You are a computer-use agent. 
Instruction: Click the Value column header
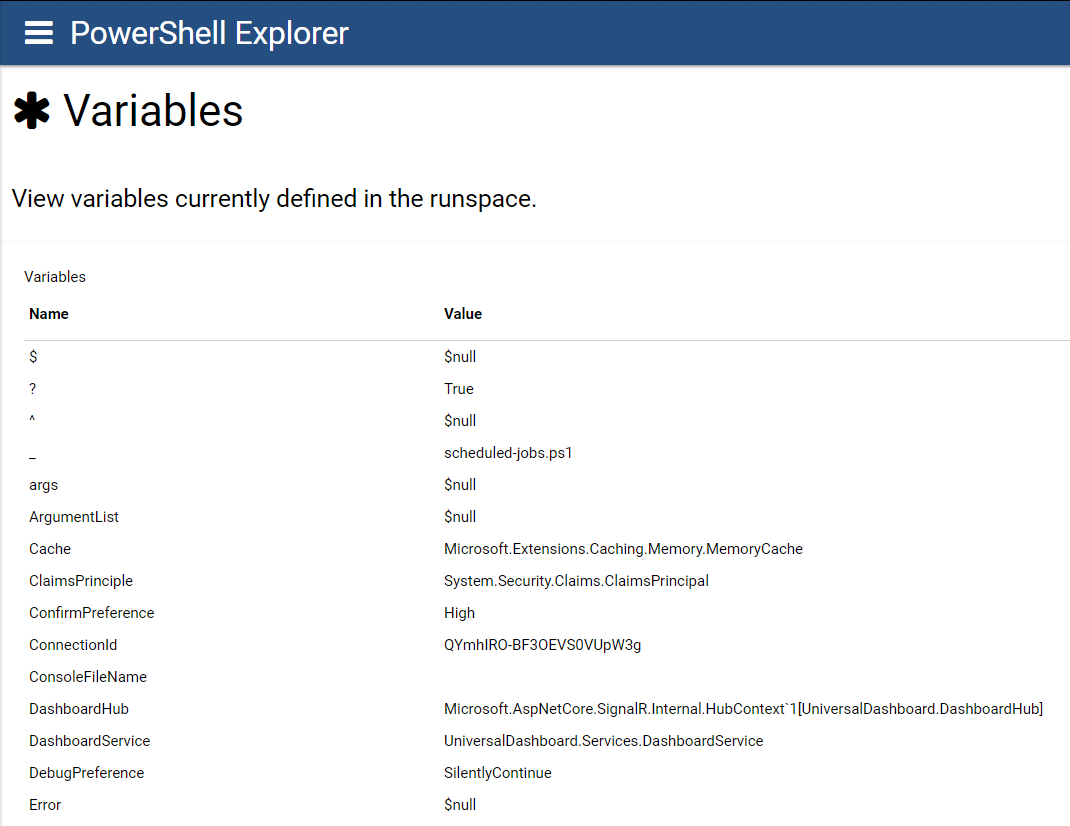click(x=463, y=314)
